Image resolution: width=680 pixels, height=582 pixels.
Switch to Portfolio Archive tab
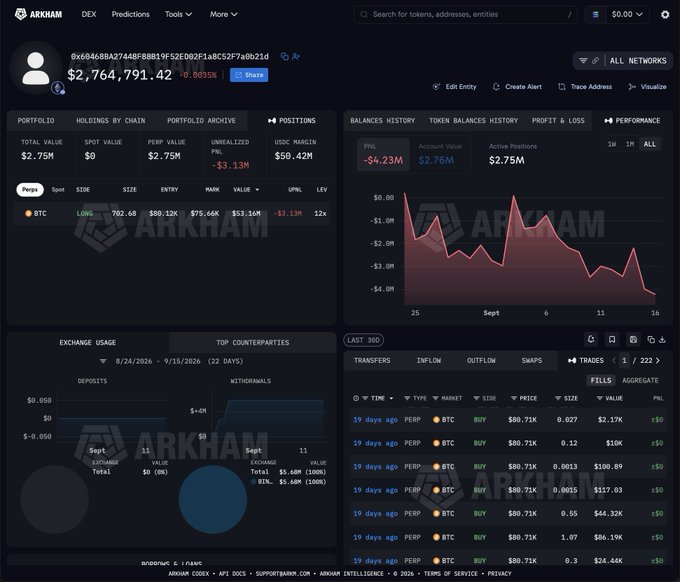pos(202,121)
